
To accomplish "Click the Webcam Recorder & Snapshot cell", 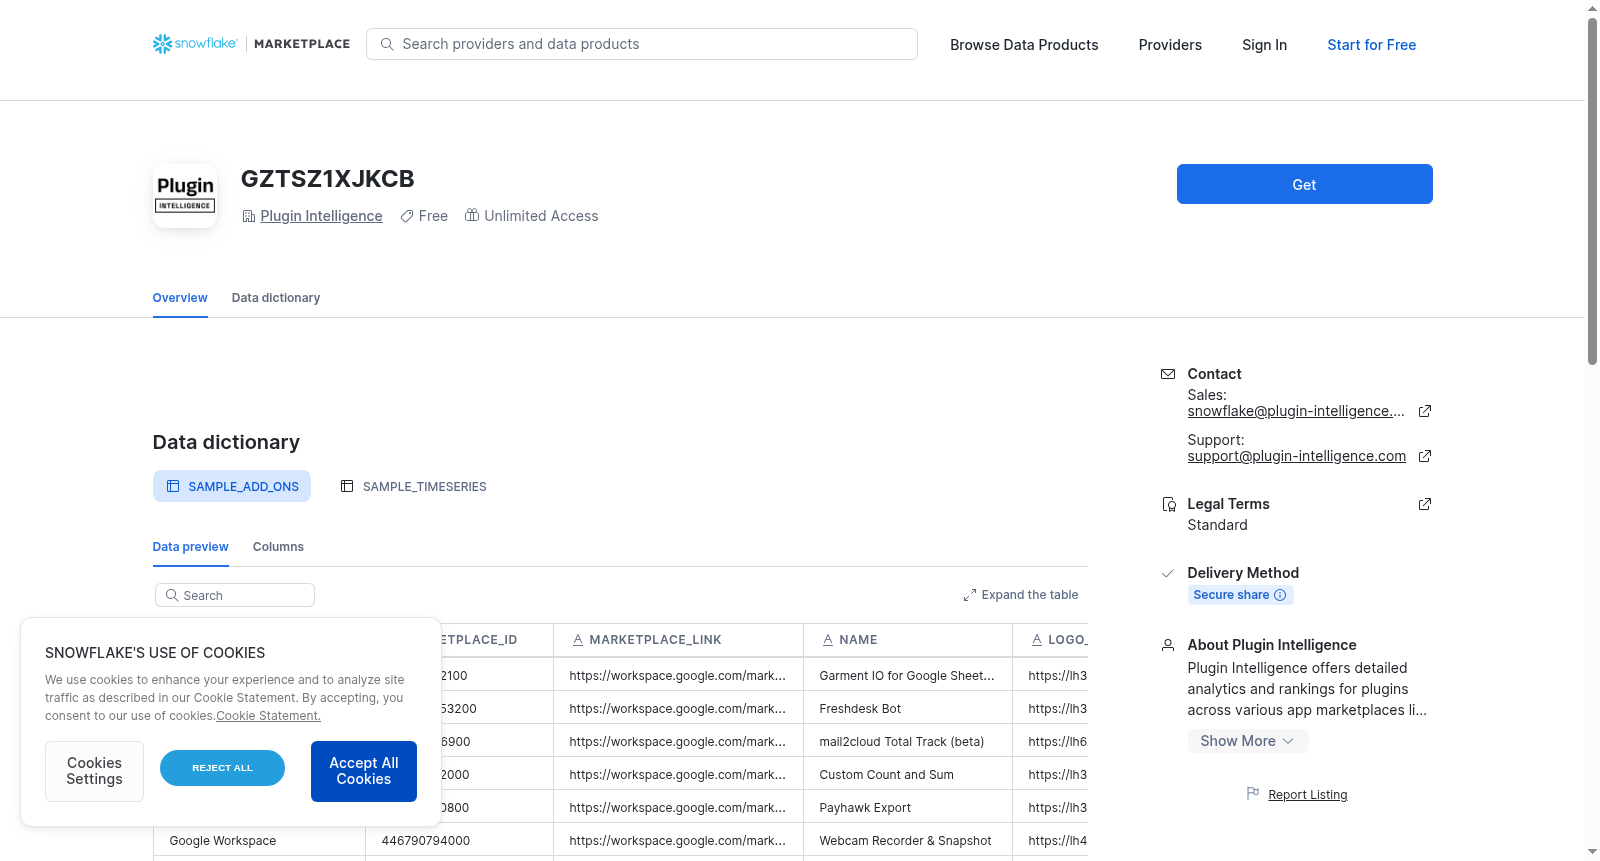I will pyautogui.click(x=908, y=840).
